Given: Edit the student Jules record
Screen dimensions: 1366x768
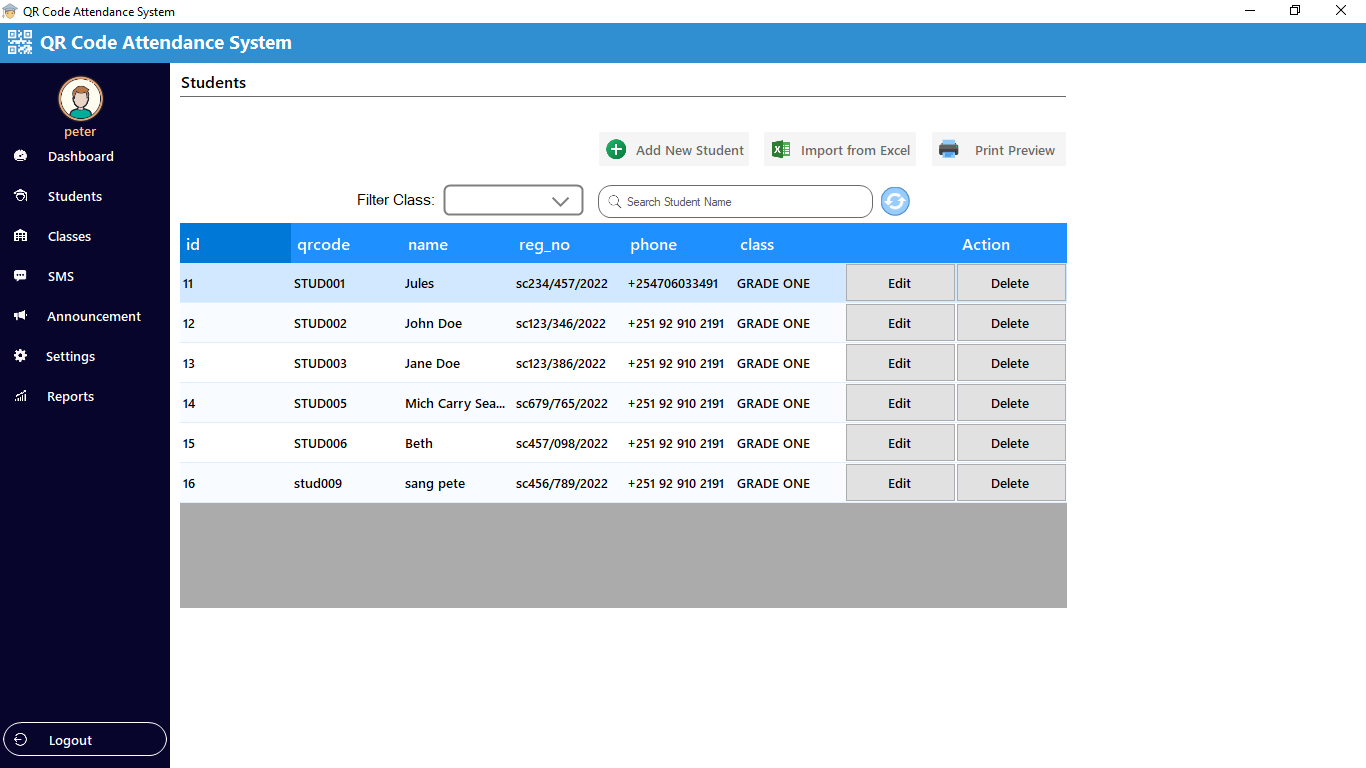Looking at the screenshot, I should (899, 283).
